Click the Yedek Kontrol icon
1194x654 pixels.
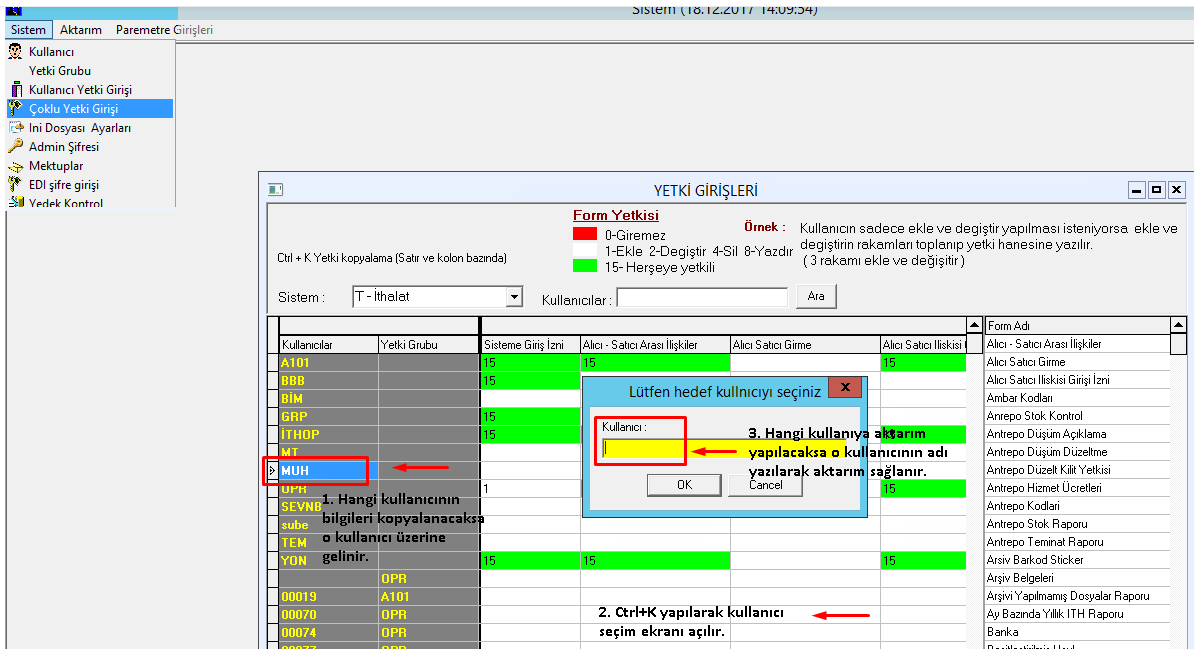click(x=15, y=202)
